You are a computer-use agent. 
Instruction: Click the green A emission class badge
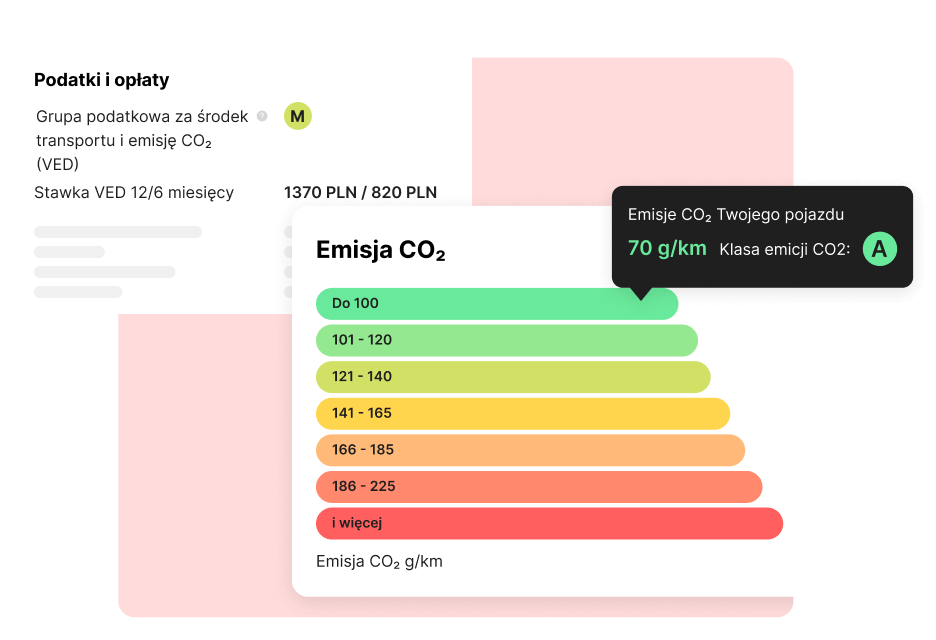pyautogui.click(x=879, y=249)
